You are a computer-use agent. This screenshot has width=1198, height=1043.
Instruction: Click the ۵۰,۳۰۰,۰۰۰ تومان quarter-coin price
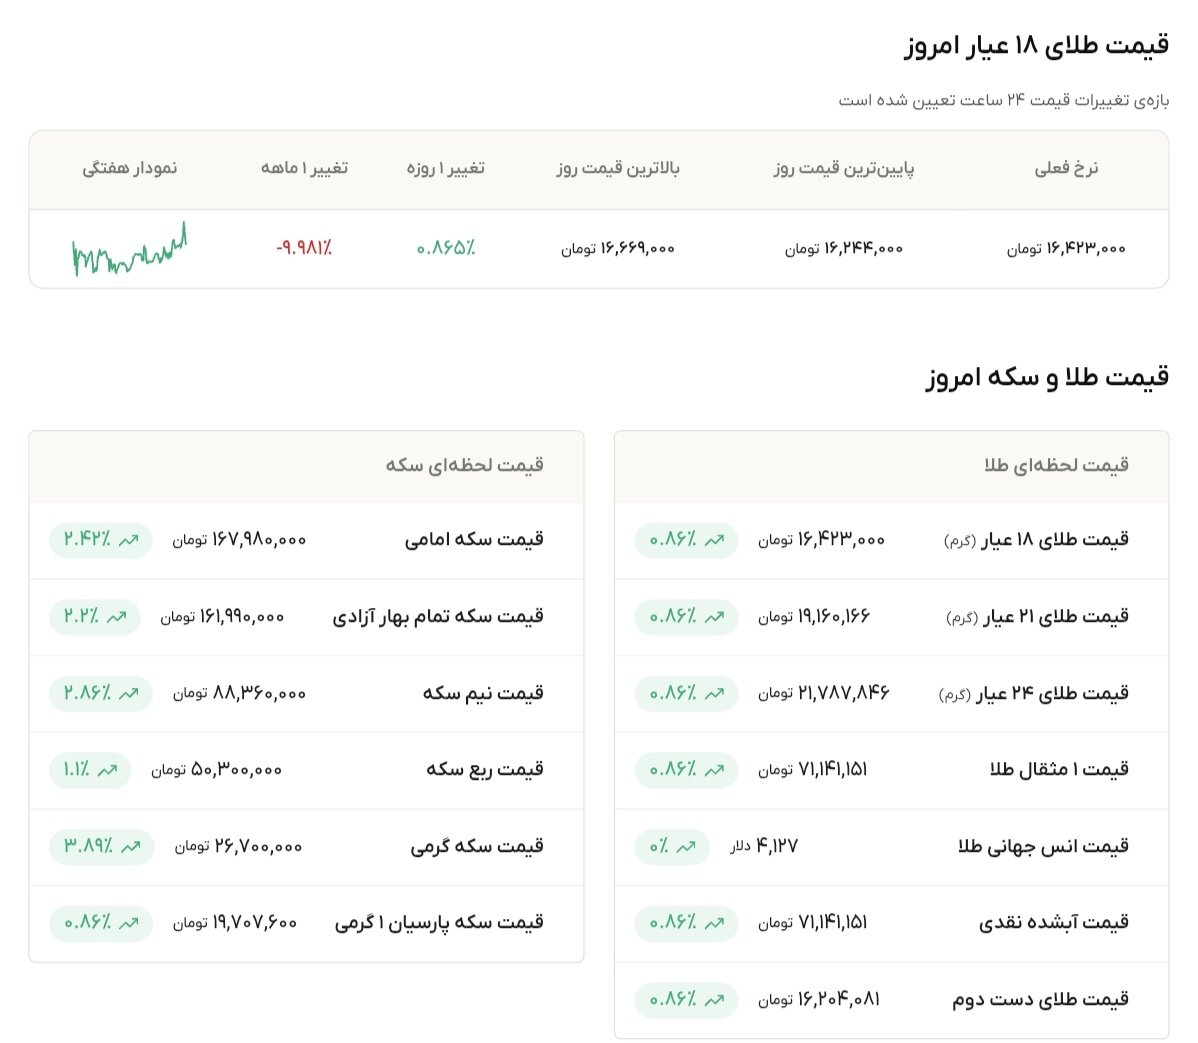pos(217,770)
